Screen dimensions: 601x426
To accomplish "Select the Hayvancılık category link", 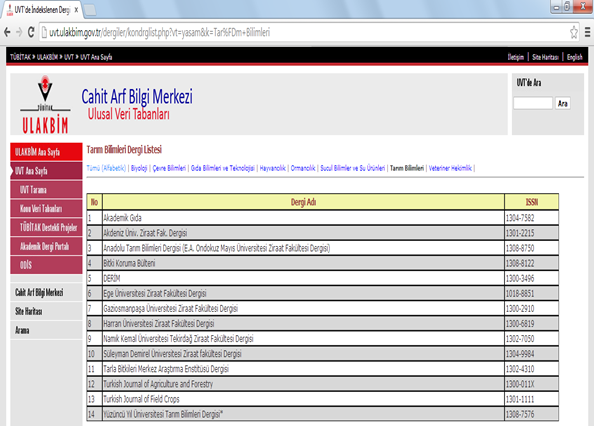I will 268,168.
